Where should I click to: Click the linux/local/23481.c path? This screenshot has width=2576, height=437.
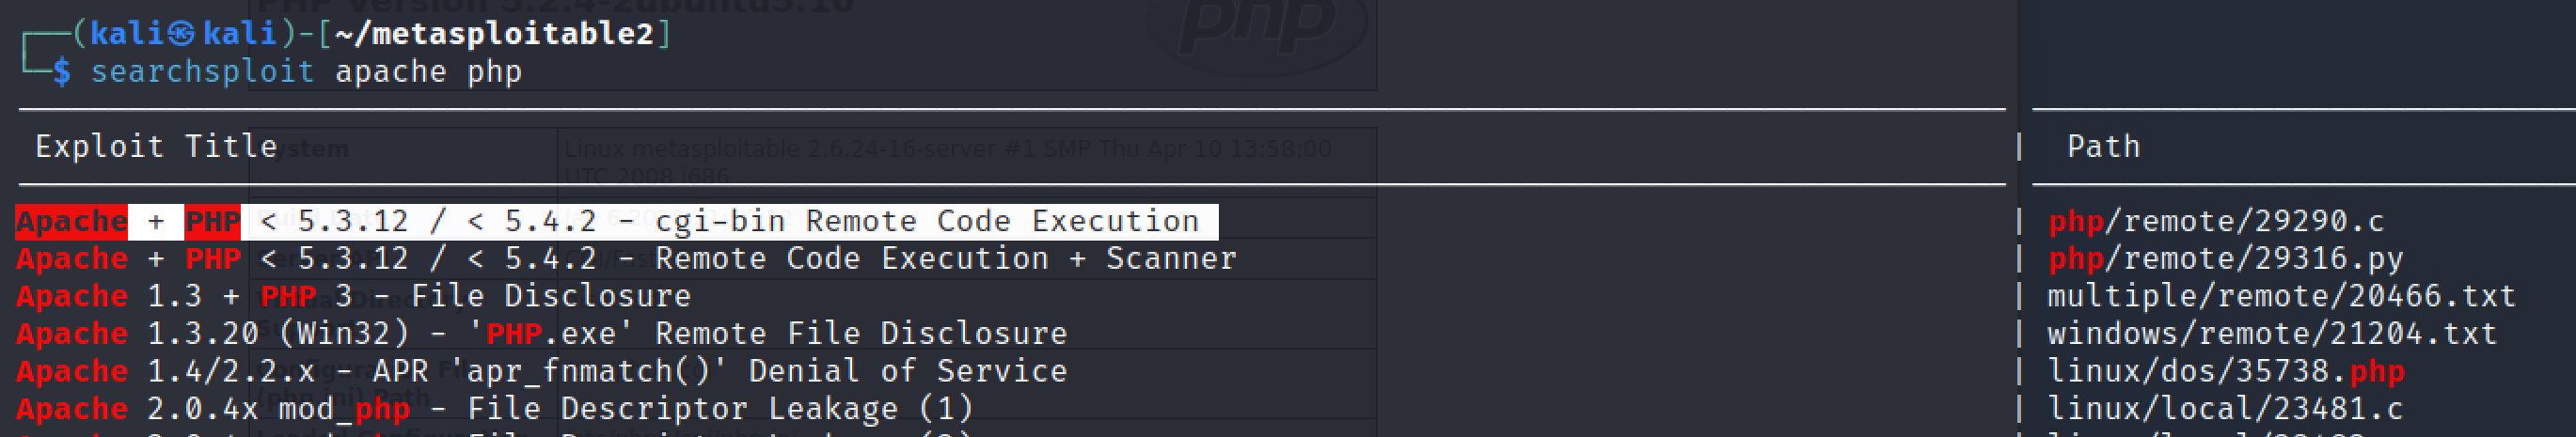click(2224, 409)
